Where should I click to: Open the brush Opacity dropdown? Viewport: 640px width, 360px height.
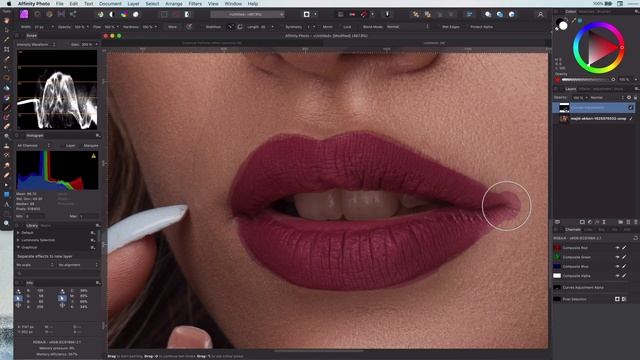click(87, 27)
